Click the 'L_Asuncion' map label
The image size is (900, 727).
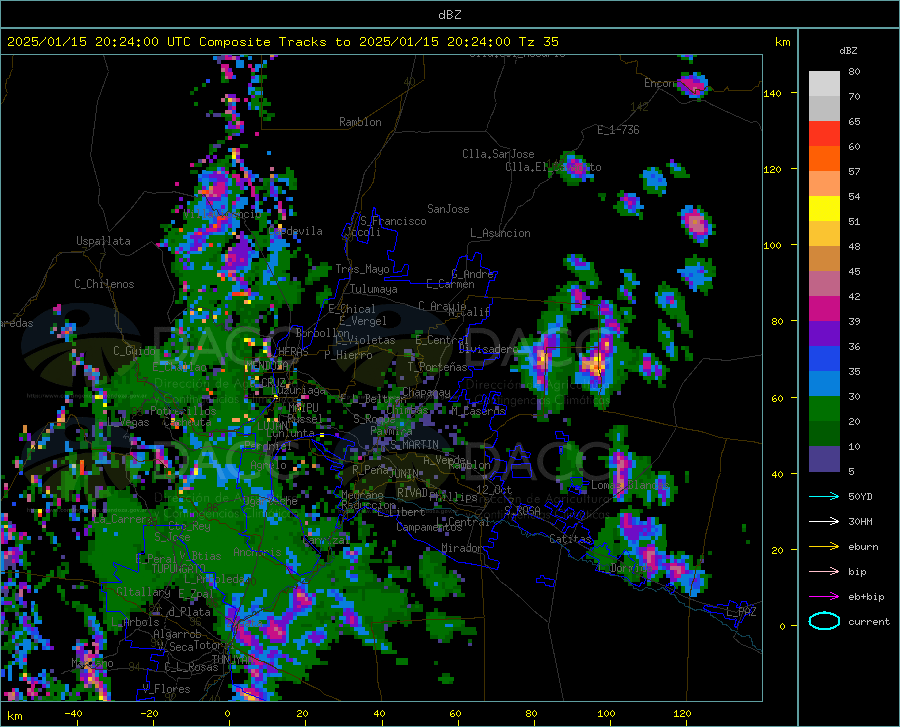500,233
